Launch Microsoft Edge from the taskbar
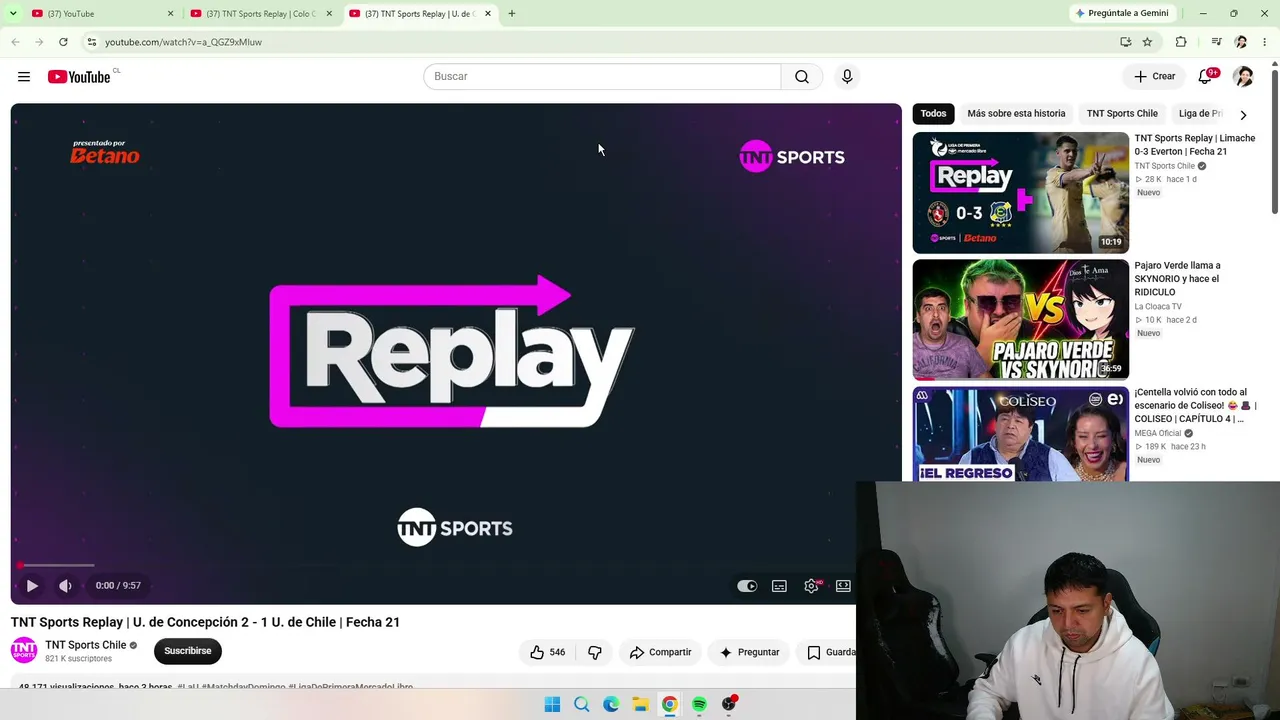This screenshot has height=720, width=1280. coord(611,705)
